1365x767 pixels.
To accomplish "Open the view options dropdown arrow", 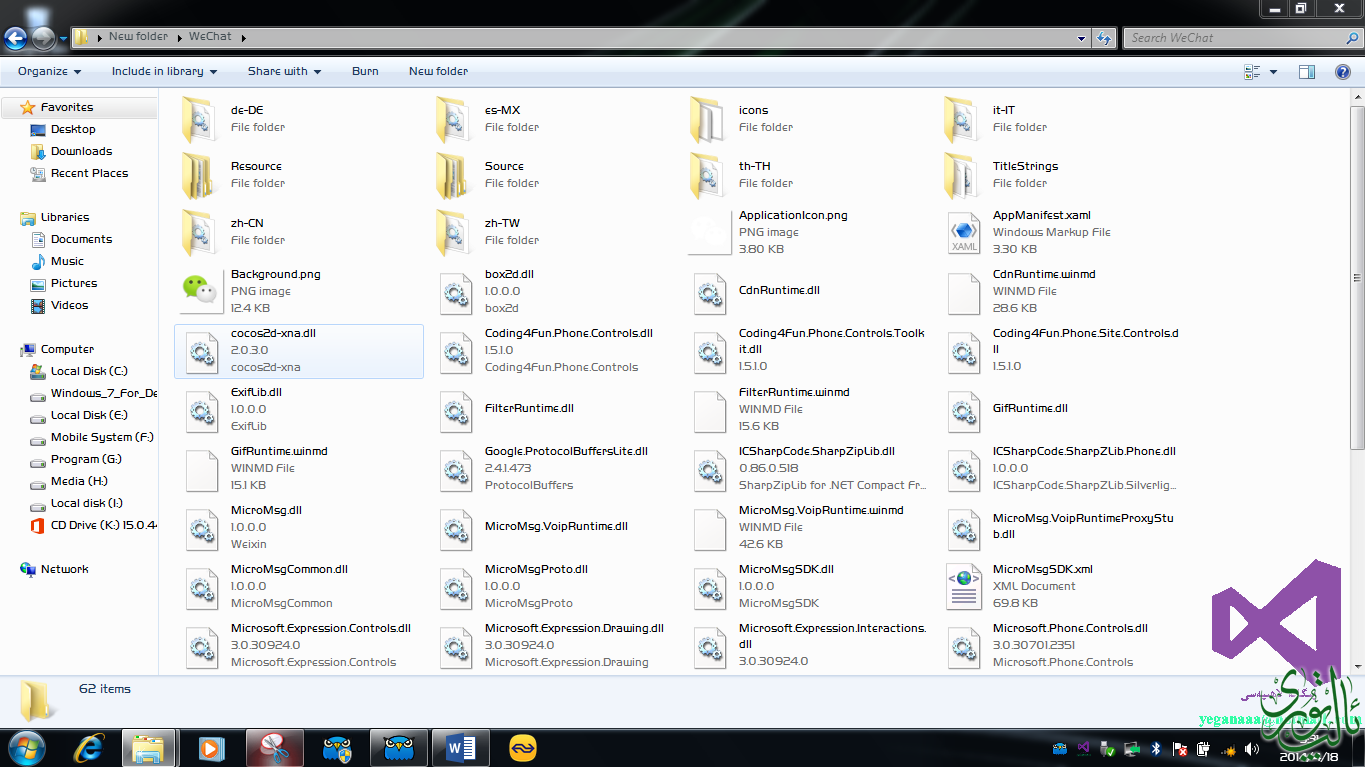I will pyautogui.click(x=1273, y=72).
